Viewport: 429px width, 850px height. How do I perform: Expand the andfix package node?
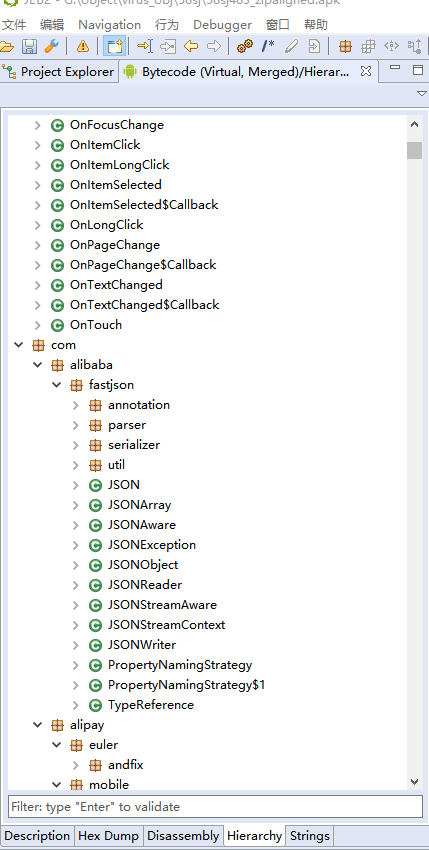click(75, 765)
